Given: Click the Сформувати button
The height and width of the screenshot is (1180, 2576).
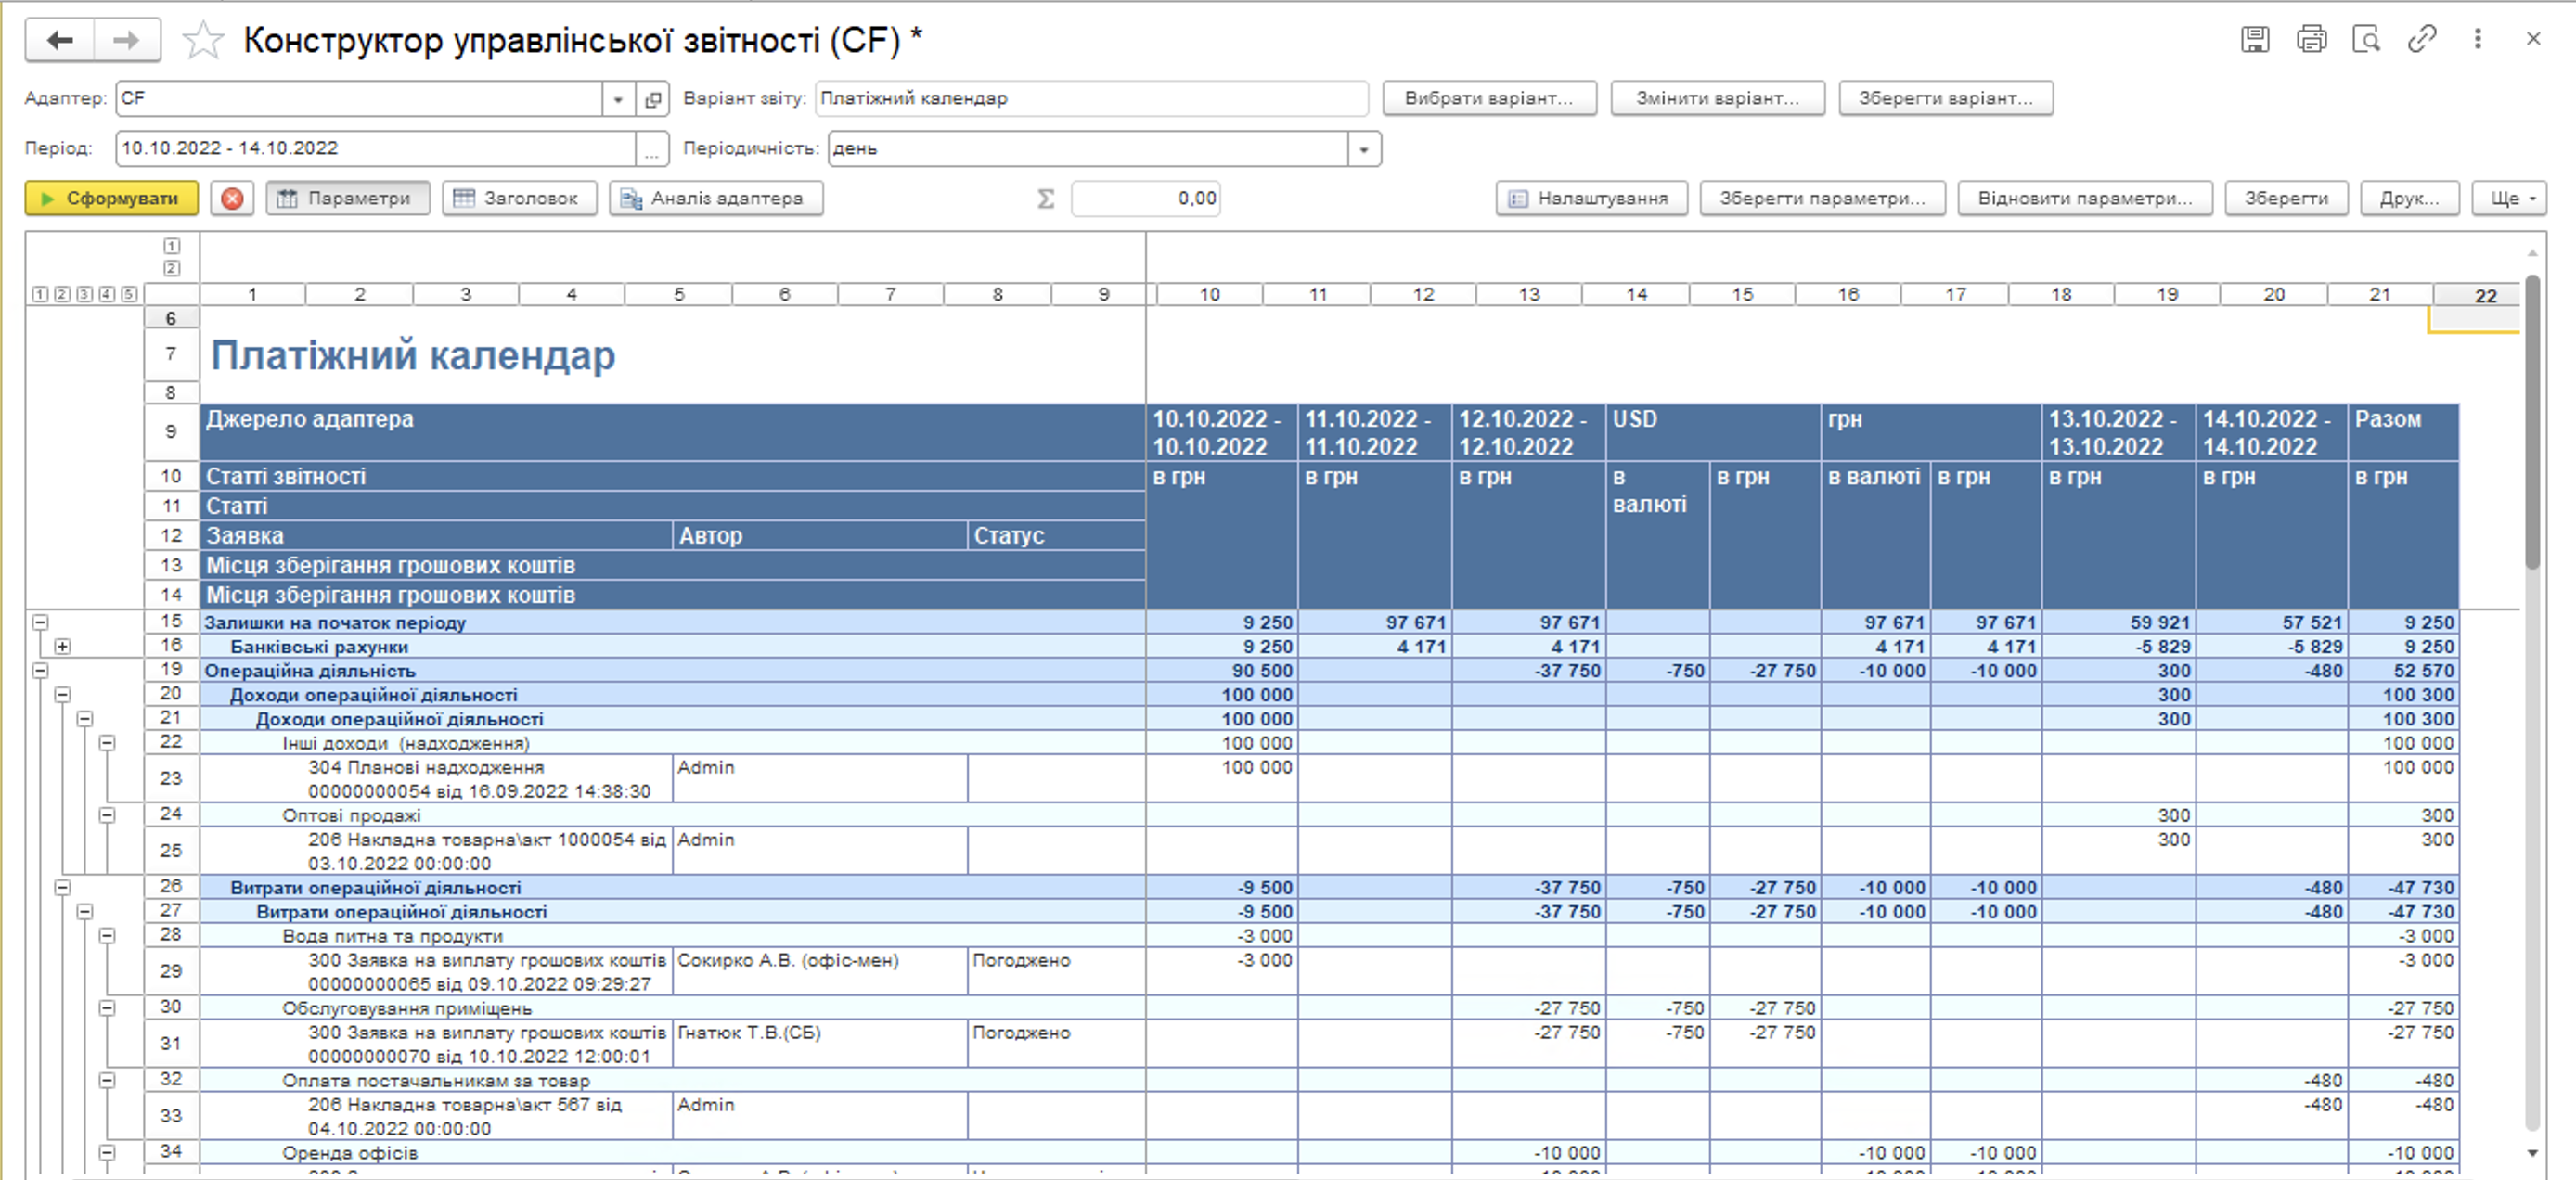Looking at the screenshot, I should click(112, 198).
